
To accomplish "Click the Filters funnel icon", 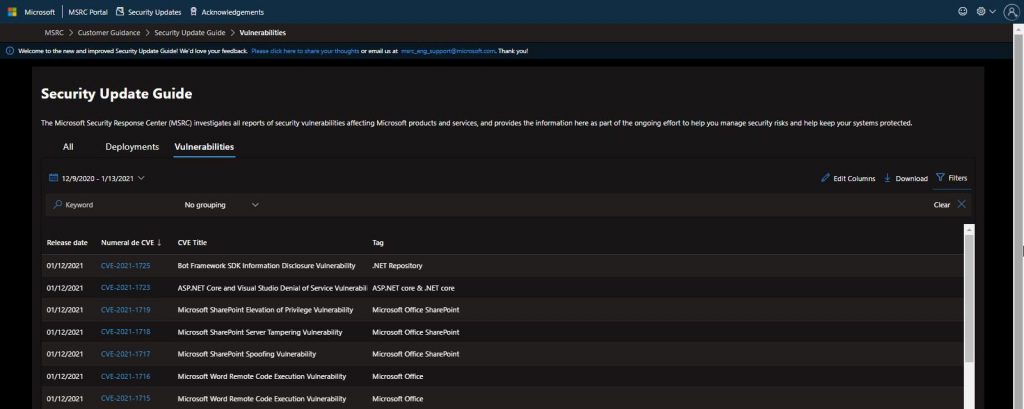I will [x=940, y=177].
